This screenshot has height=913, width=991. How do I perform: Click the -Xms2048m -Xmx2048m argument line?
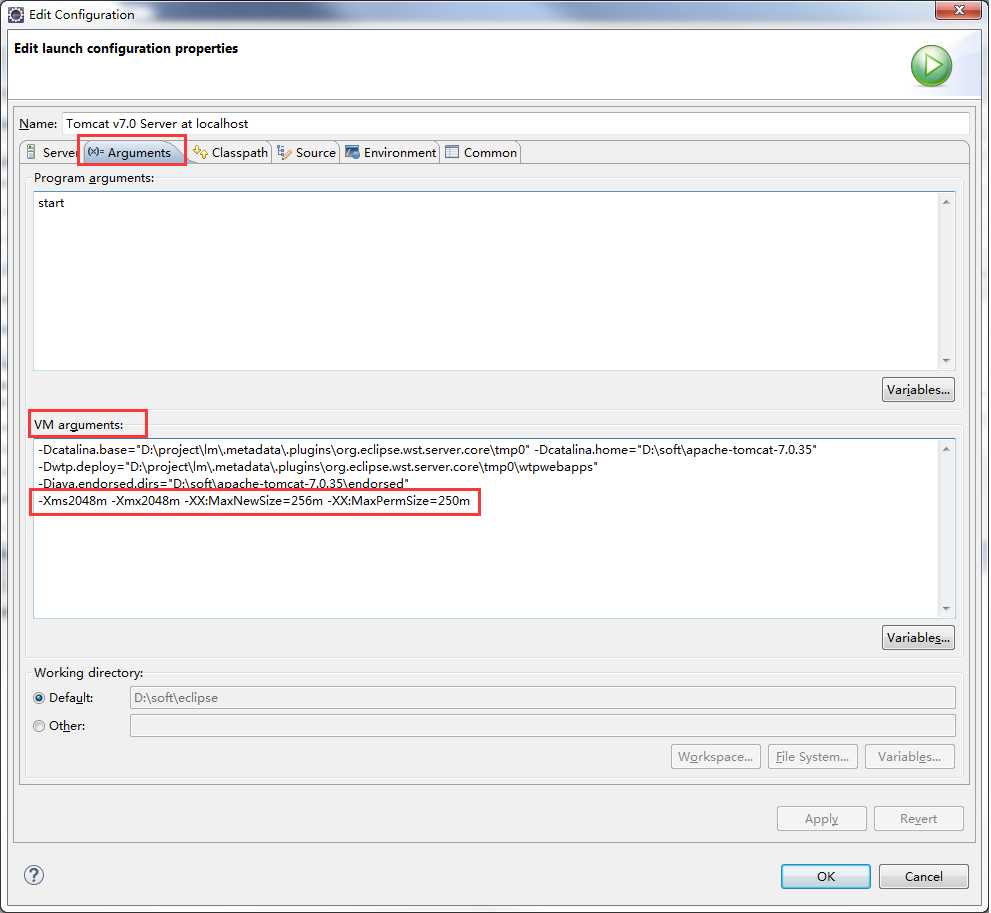coord(254,501)
